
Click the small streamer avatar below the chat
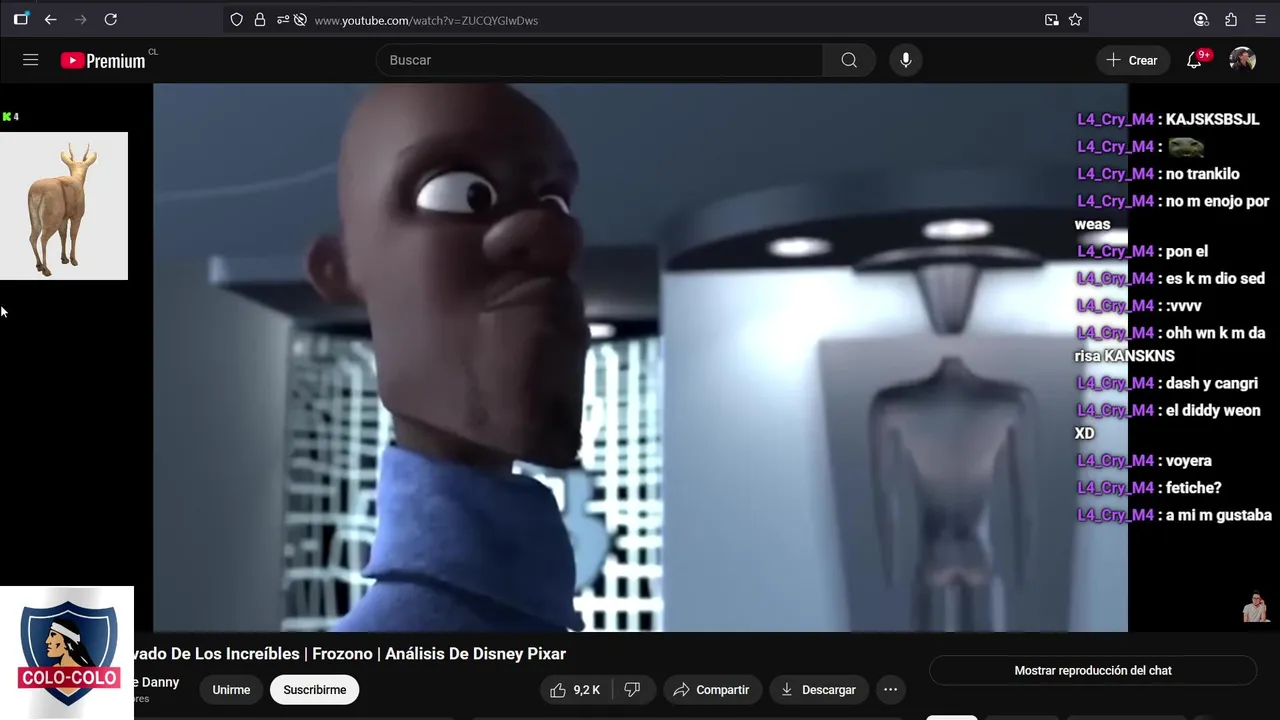[1255, 607]
